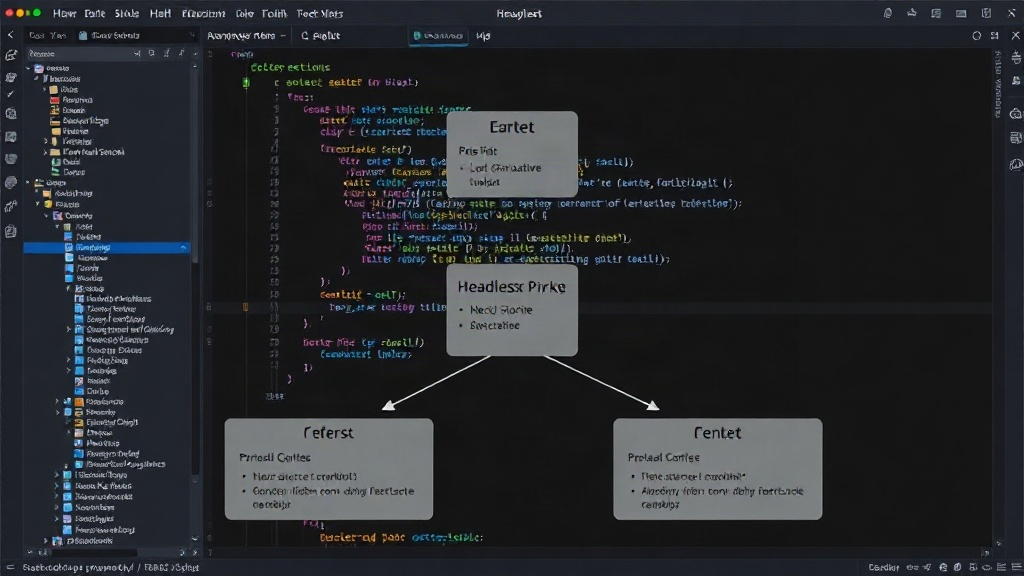This screenshot has height=576, width=1024.
Task: Click the circle icon in editor tab bar
Action: 976,36
